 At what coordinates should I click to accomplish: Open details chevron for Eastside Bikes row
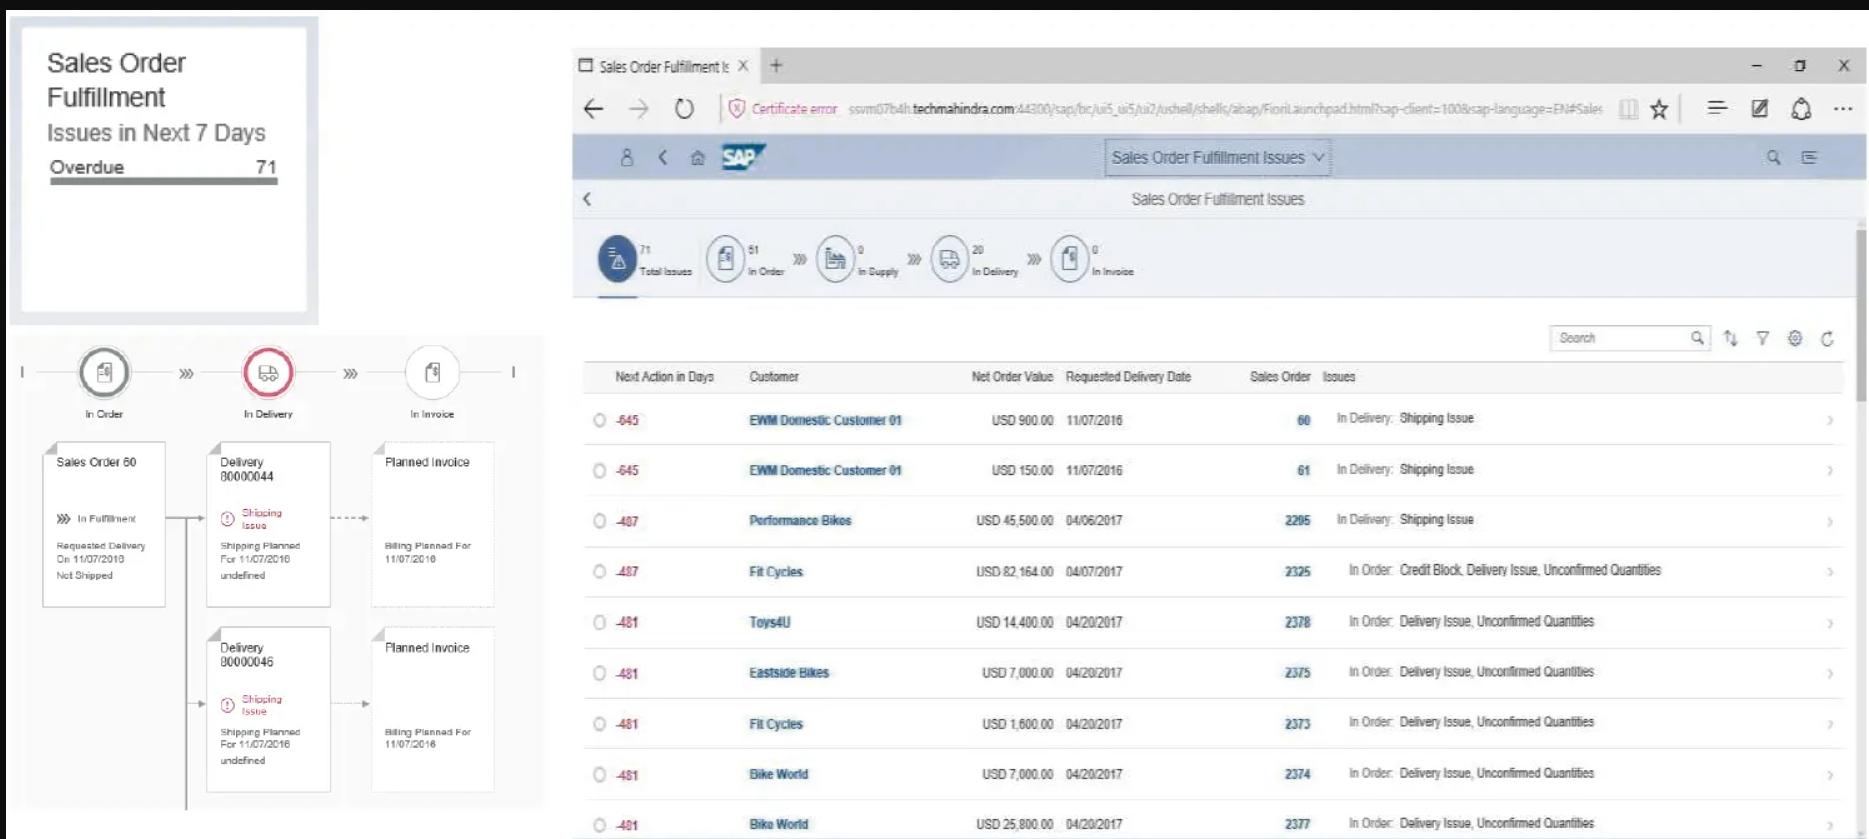(1829, 674)
